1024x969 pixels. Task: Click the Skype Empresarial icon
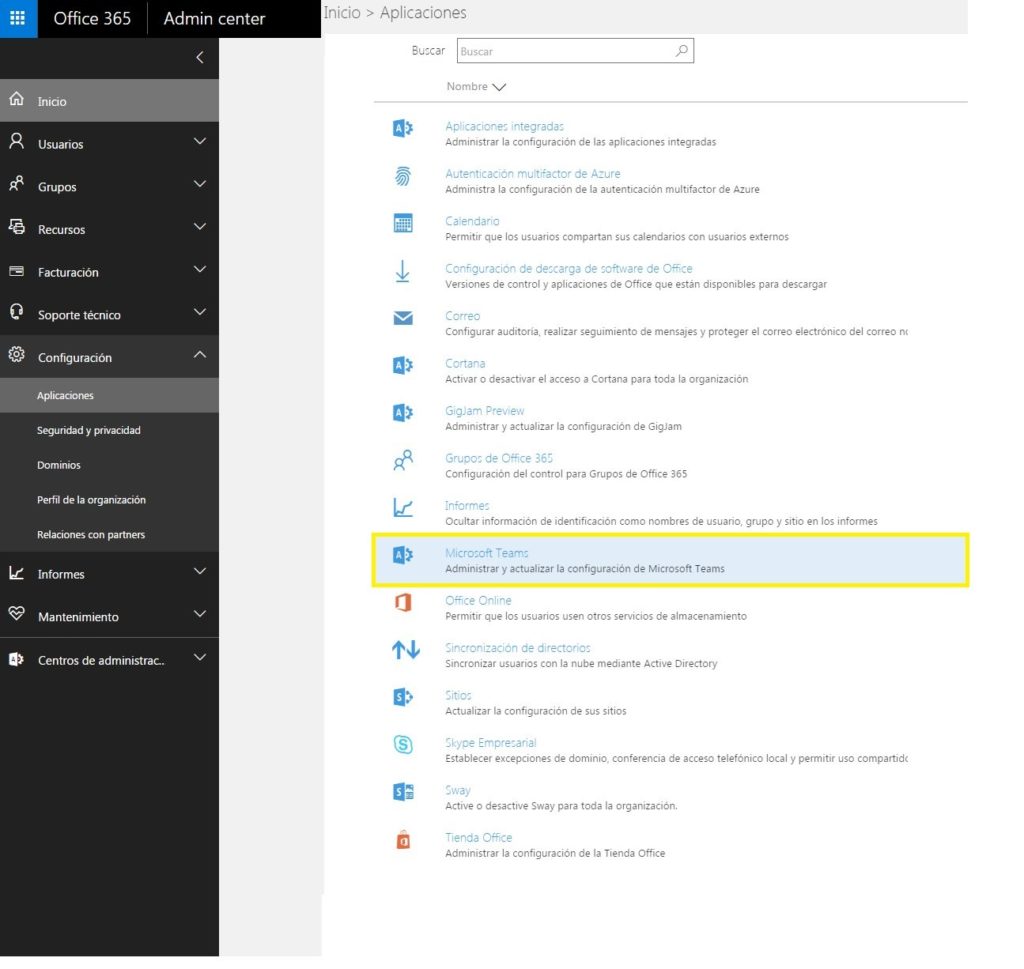pyautogui.click(x=403, y=744)
